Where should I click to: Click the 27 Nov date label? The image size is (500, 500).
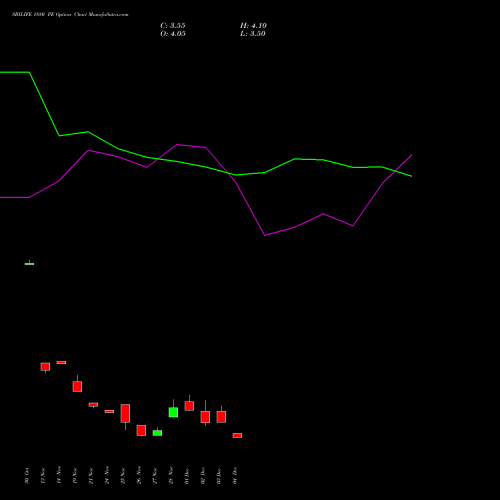click(x=155, y=476)
